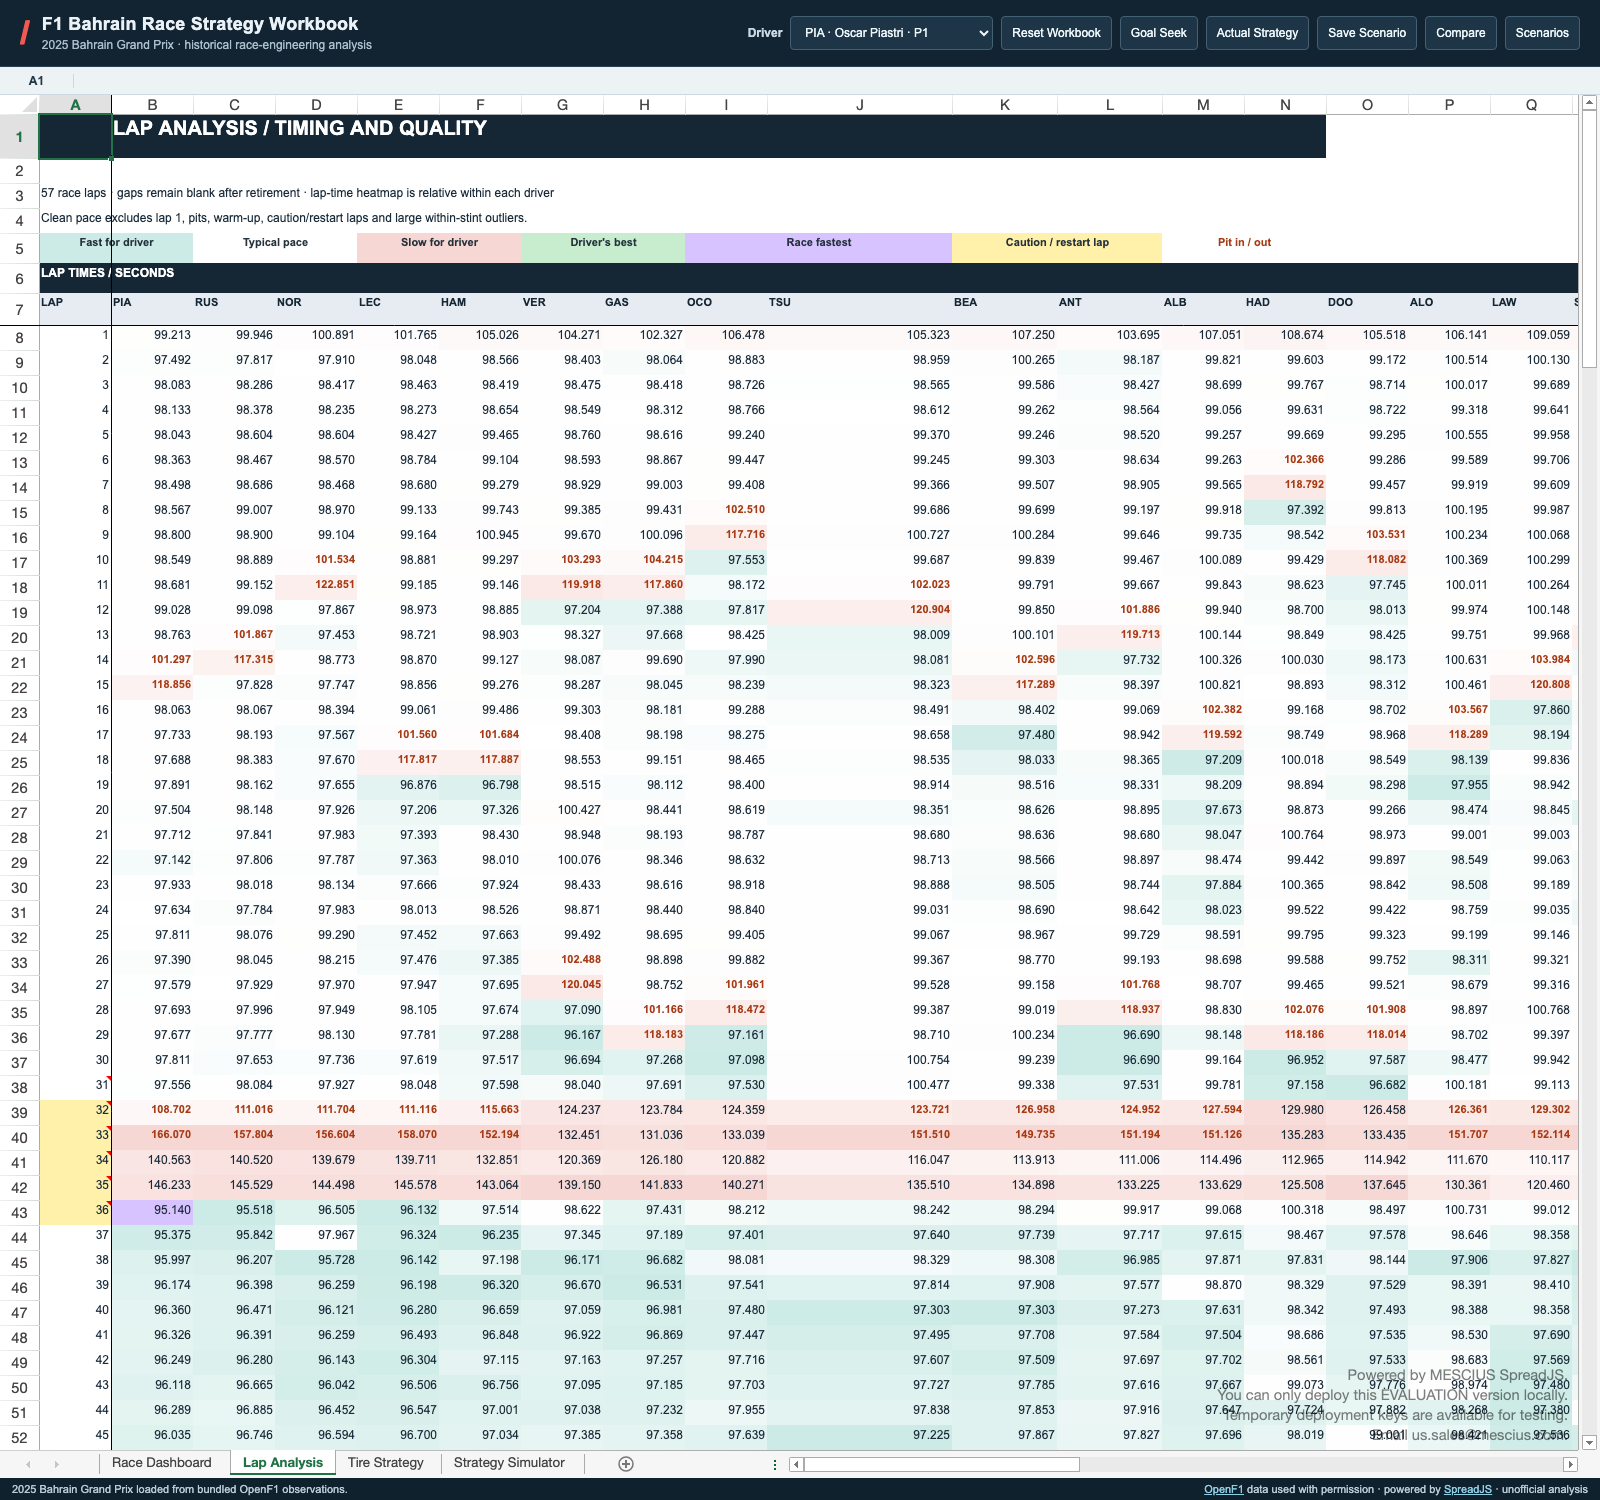Select row header 43
This screenshot has width=1600, height=1500.
click(x=19, y=1213)
